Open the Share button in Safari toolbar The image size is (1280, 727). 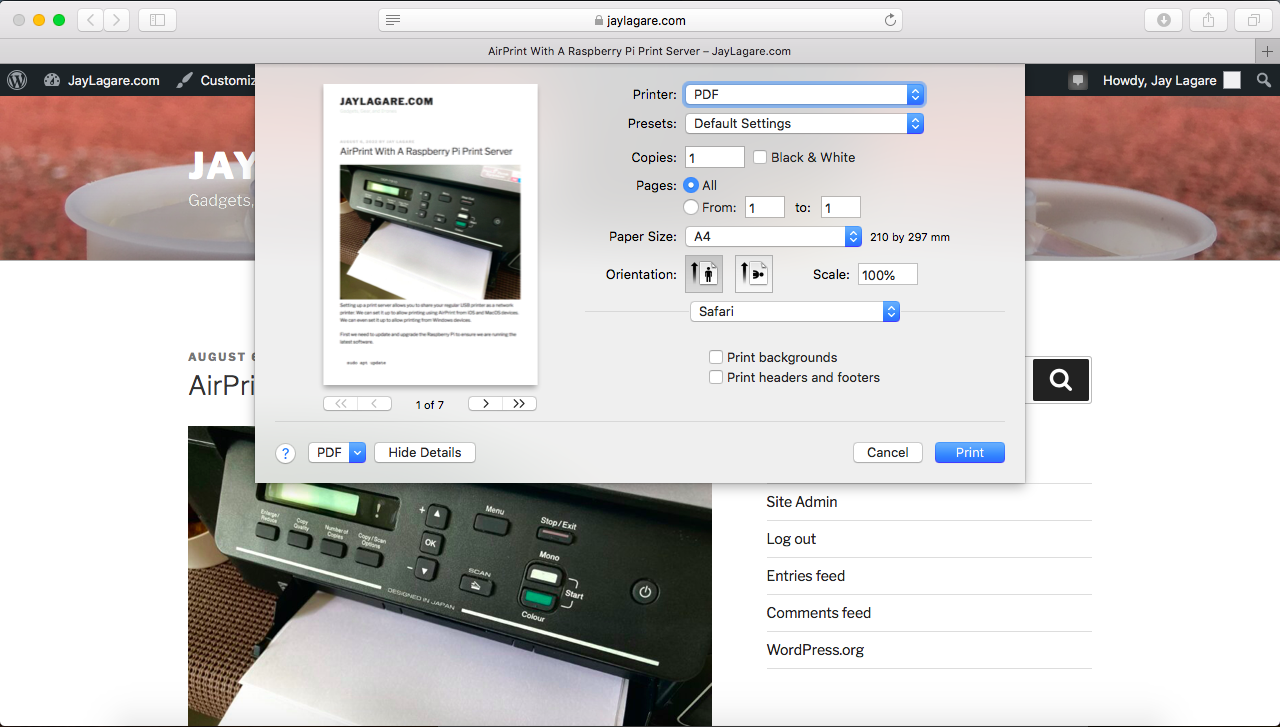point(1208,20)
